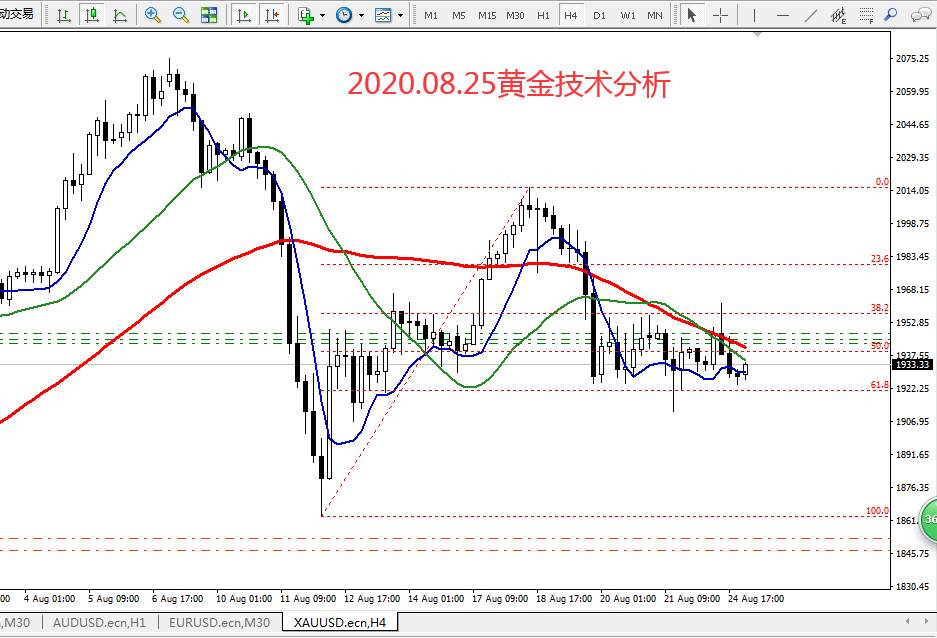This screenshot has width=937, height=638.
Task: Switch to the bar chart display
Action: [63, 15]
